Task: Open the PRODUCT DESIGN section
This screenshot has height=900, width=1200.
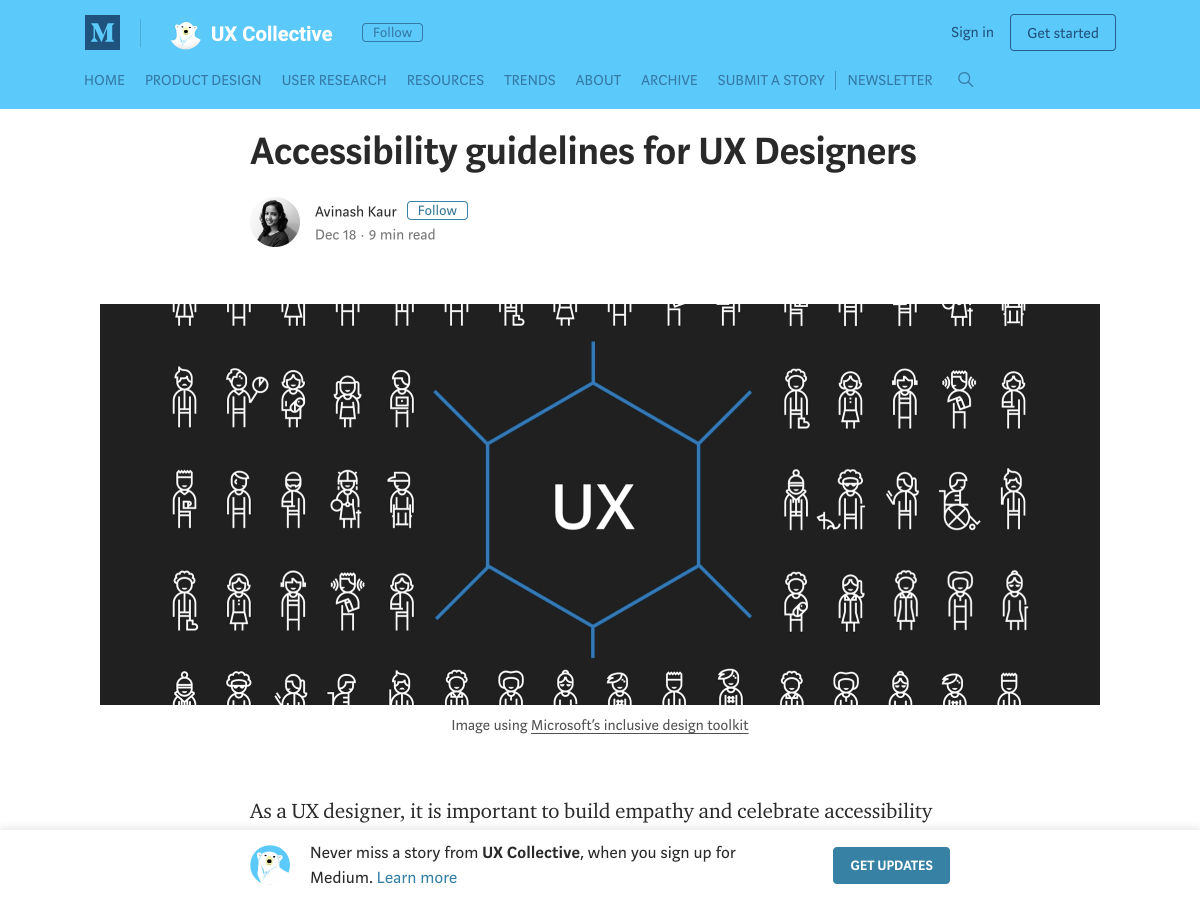Action: pyautogui.click(x=203, y=80)
